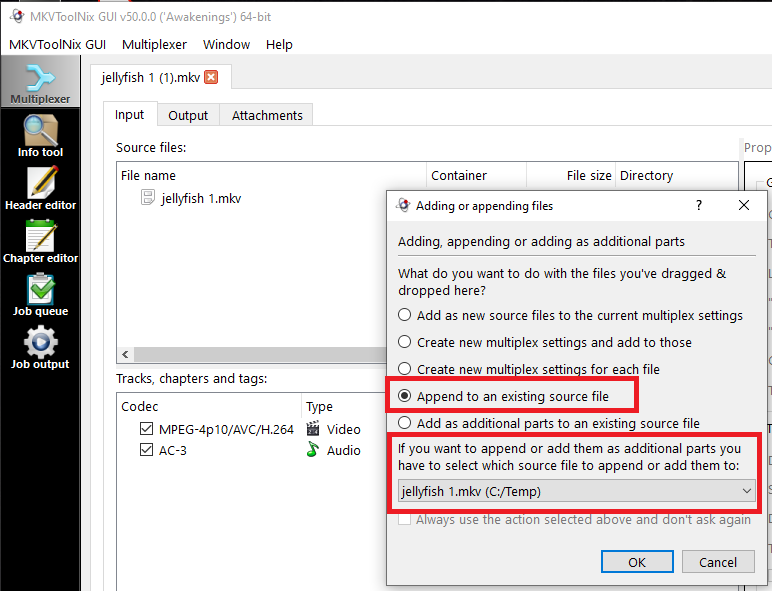Select the MPEG-4p10/AVC/H.264 codec row text

(226, 429)
